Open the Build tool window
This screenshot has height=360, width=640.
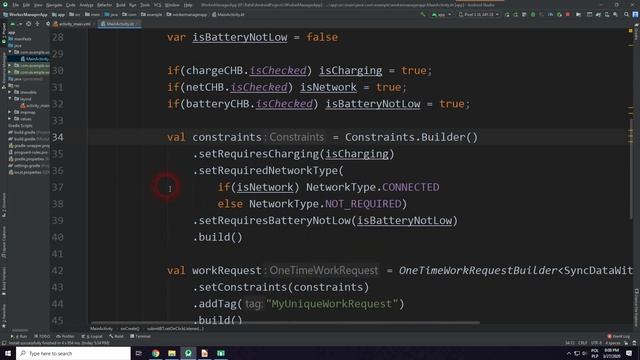coord(116,336)
